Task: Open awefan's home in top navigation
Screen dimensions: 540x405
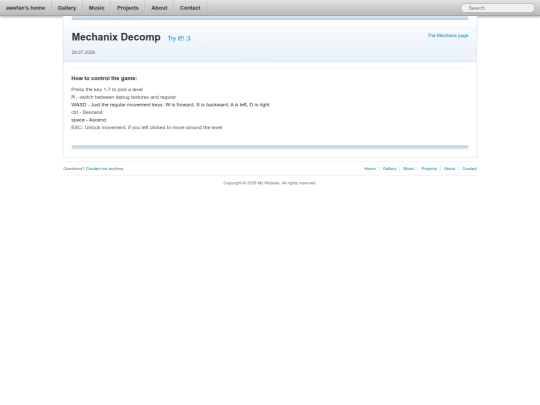Action: 25,8
